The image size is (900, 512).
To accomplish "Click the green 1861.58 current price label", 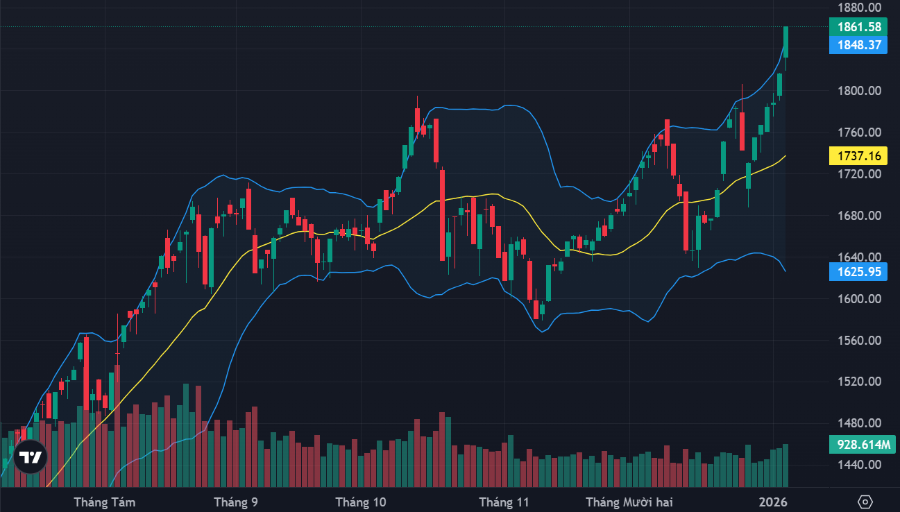I will [859, 27].
